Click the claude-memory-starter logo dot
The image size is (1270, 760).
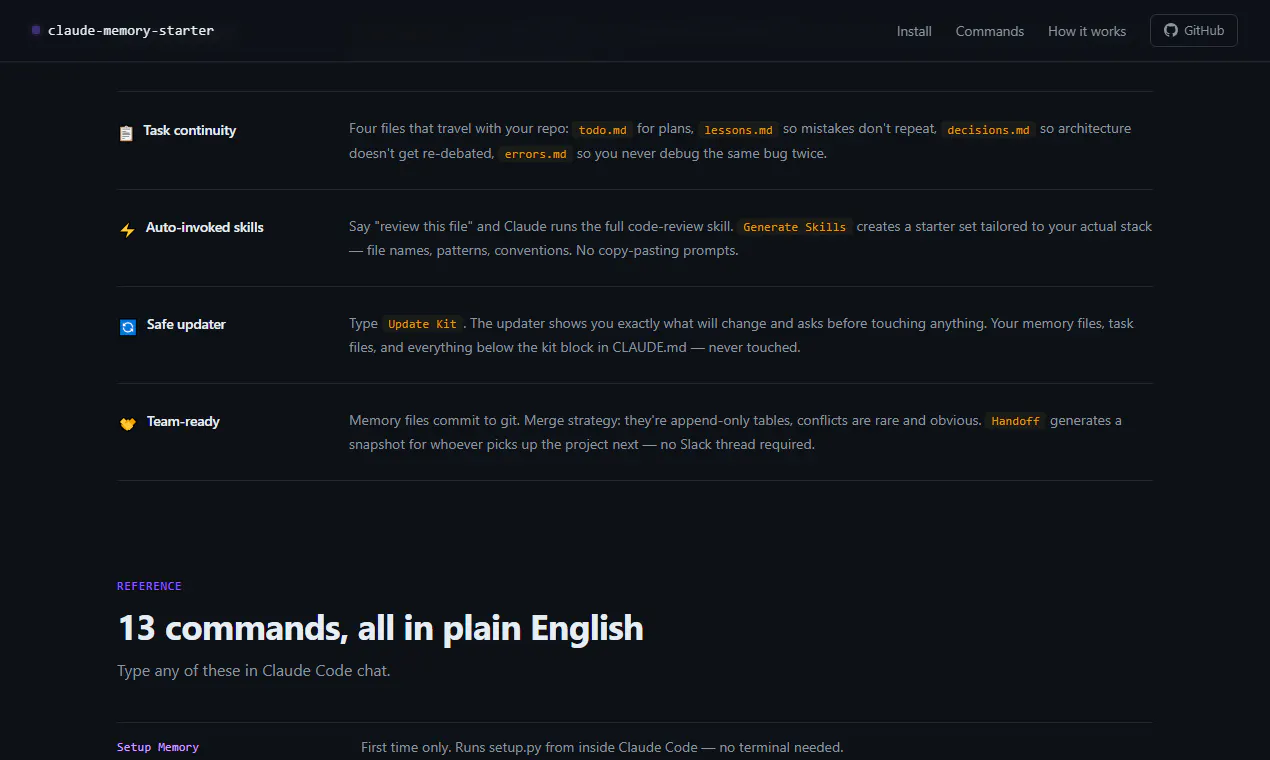coord(36,31)
